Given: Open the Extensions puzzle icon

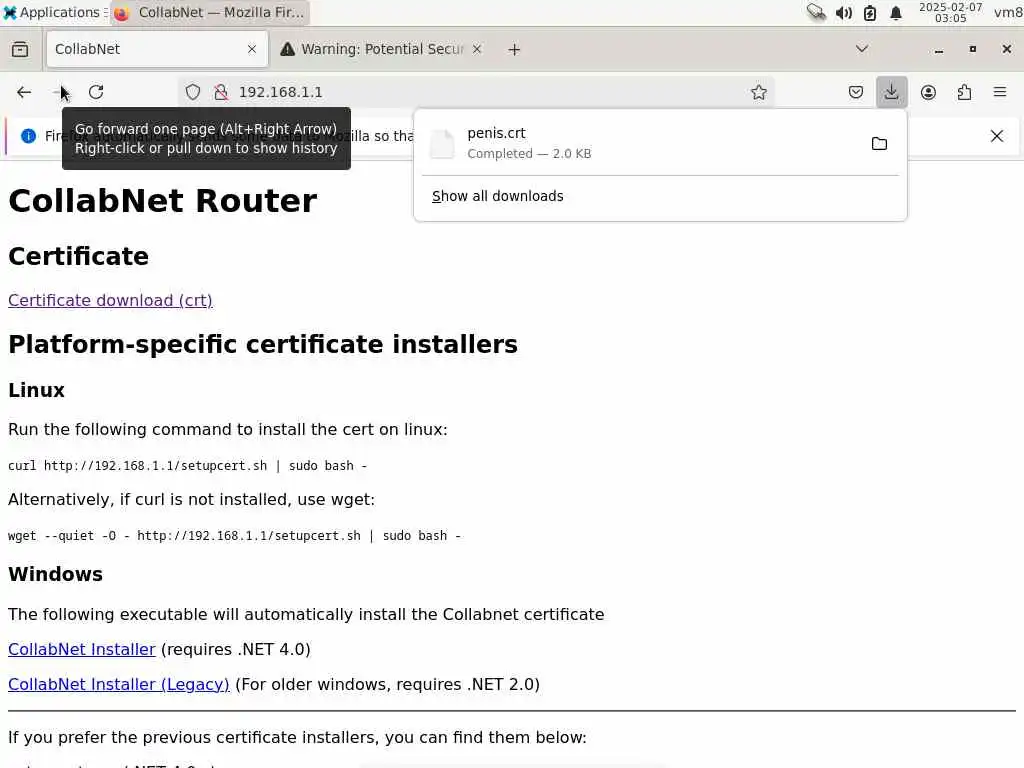Looking at the screenshot, I should pyautogui.click(x=964, y=92).
